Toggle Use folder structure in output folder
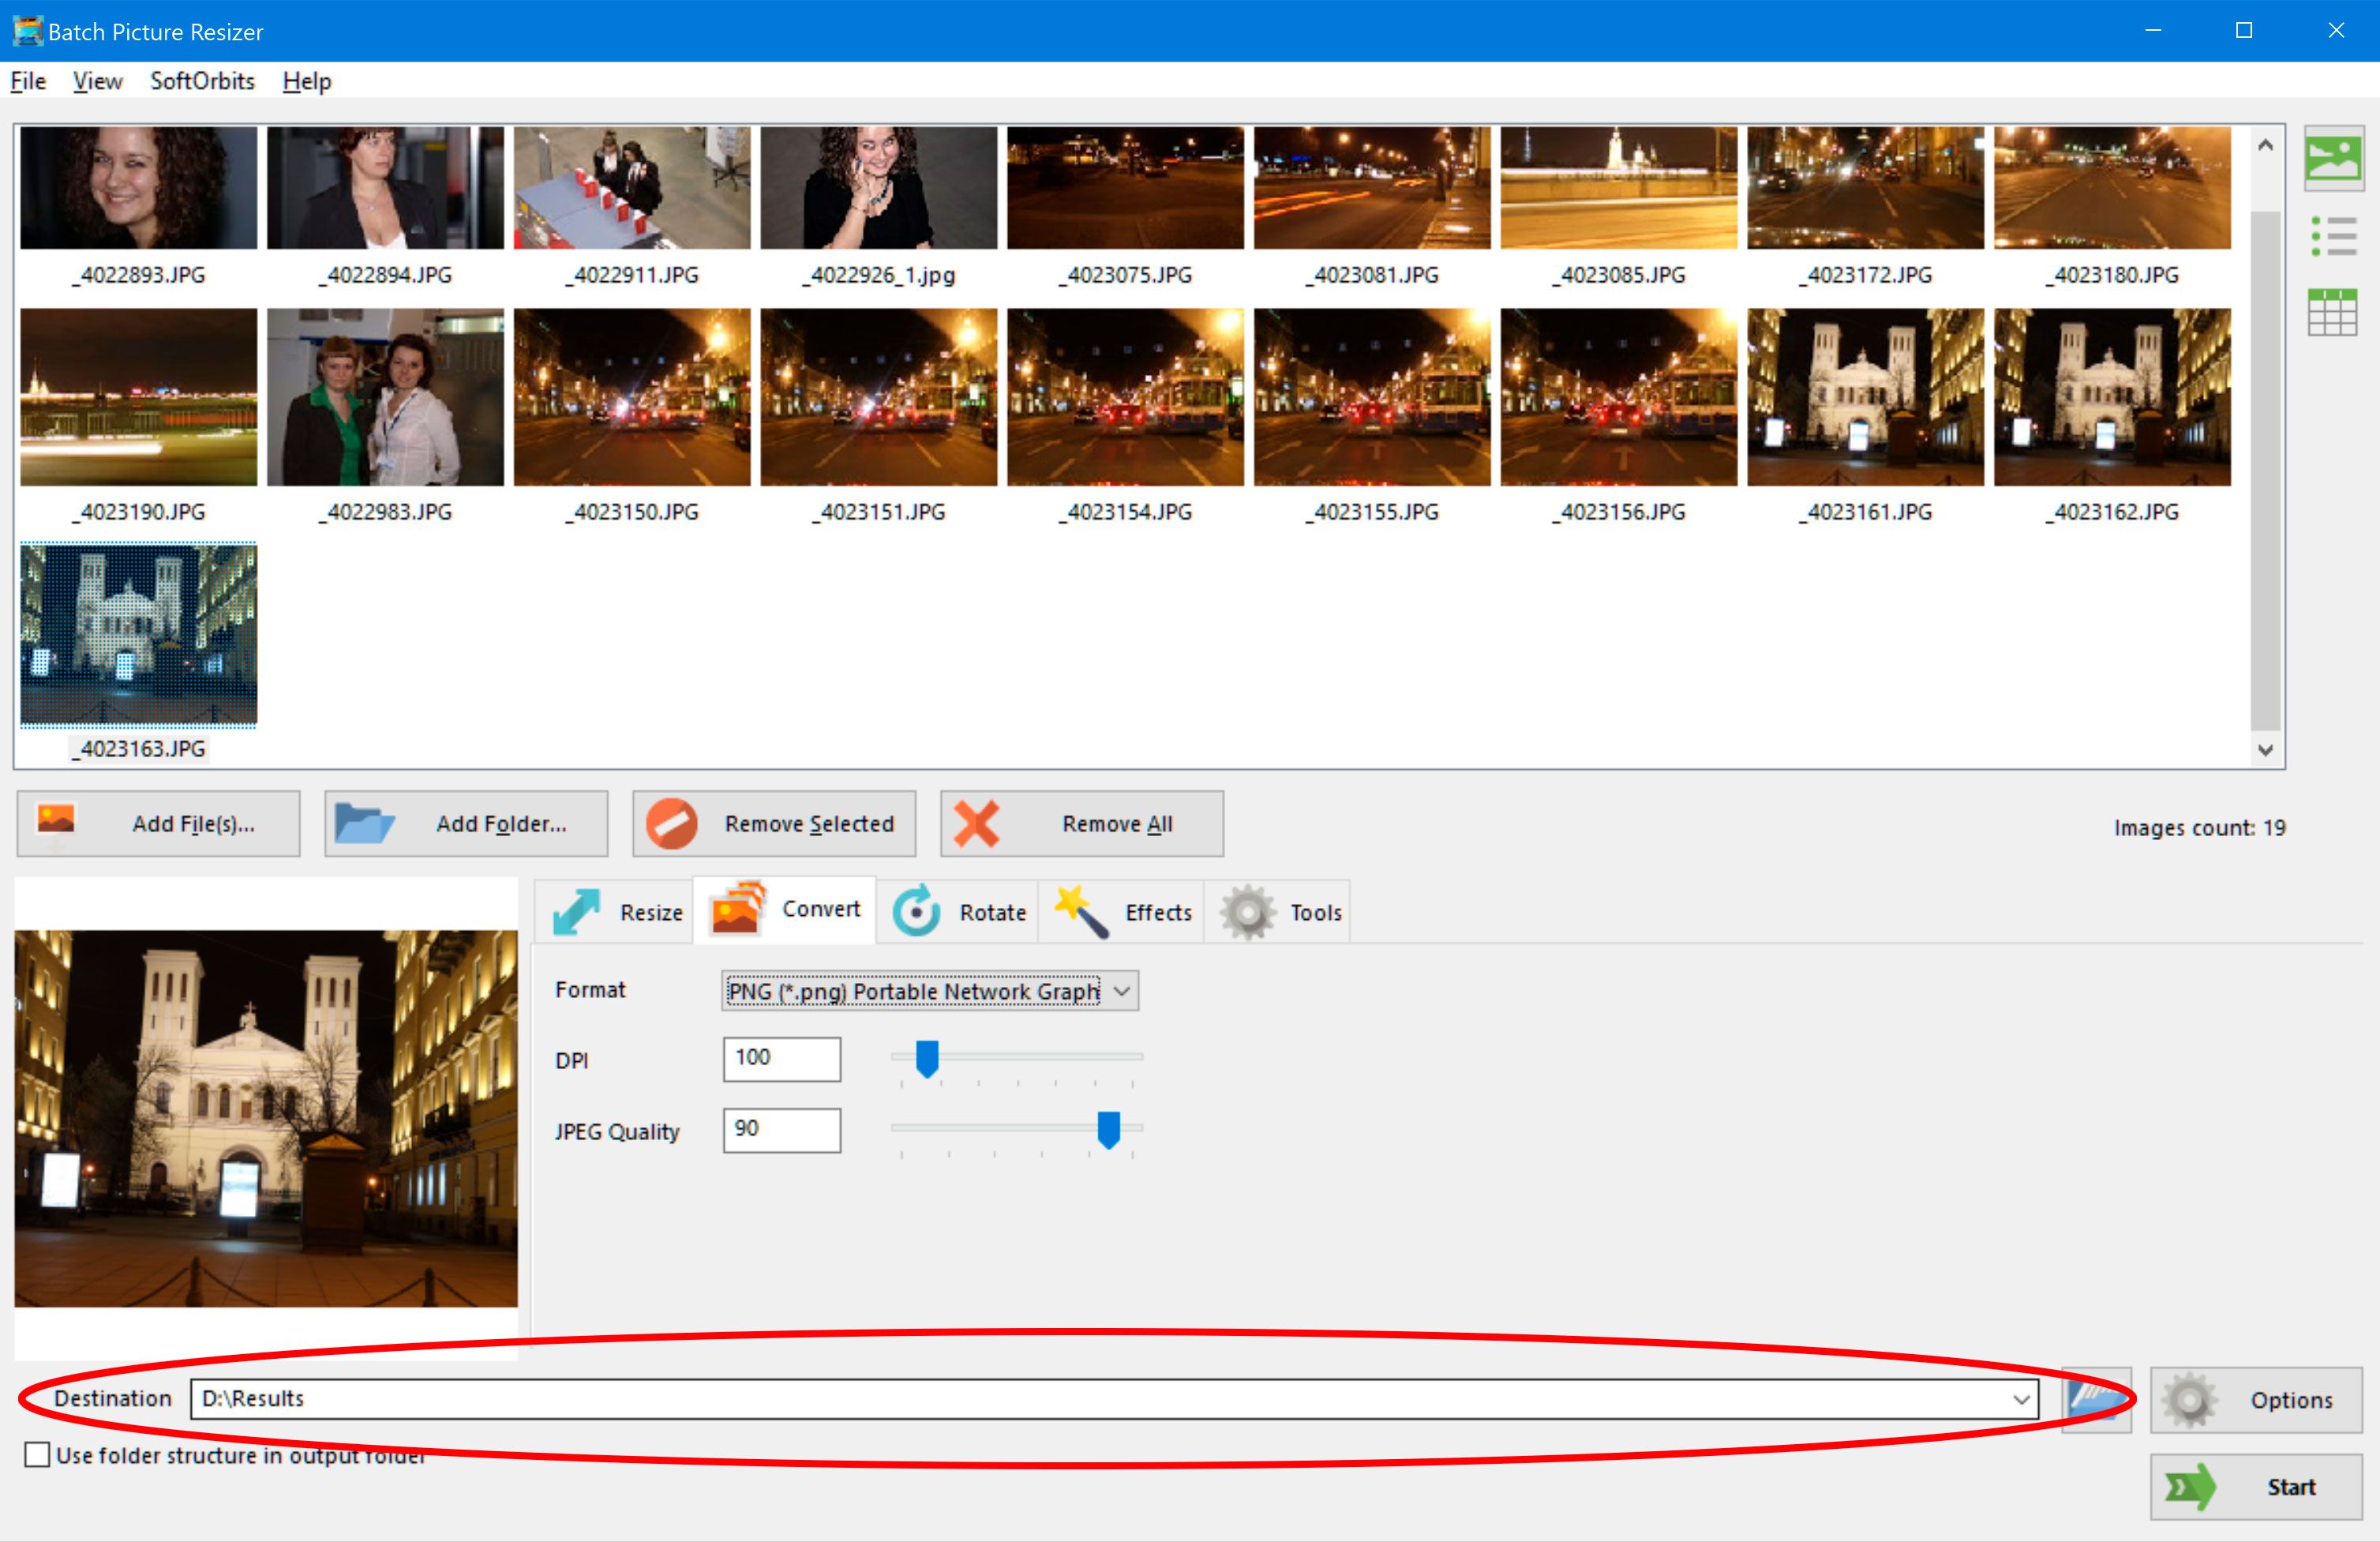This screenshot has height=1542, width=2380. 36,1455
